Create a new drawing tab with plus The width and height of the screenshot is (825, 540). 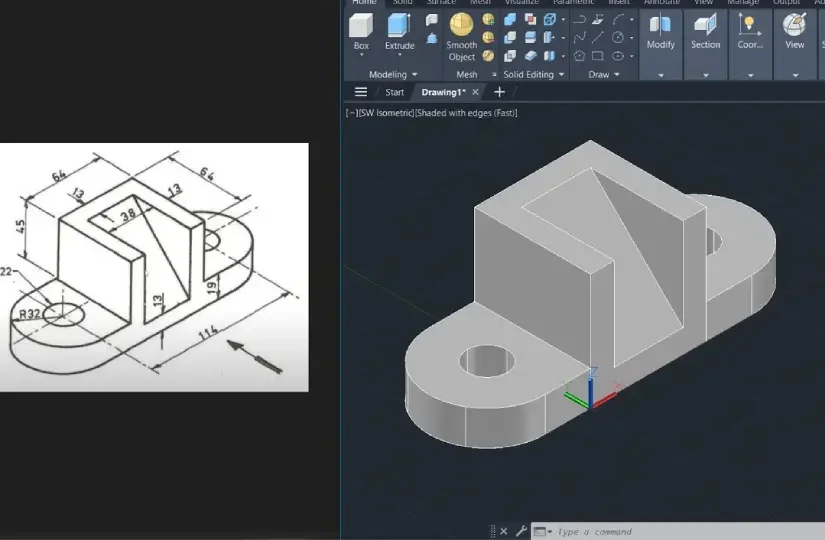click(499, 92)
